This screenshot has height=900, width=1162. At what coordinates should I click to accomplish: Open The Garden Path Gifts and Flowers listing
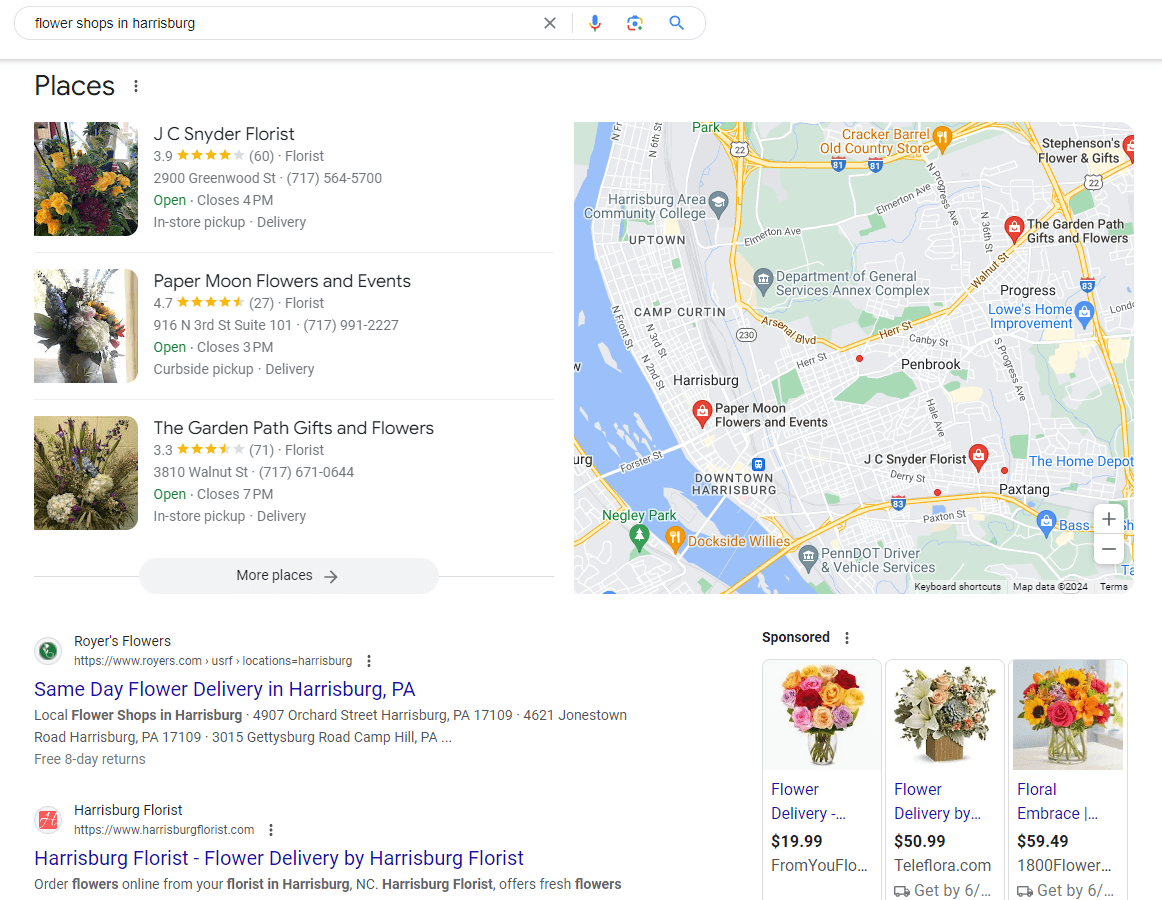[293, 428]
